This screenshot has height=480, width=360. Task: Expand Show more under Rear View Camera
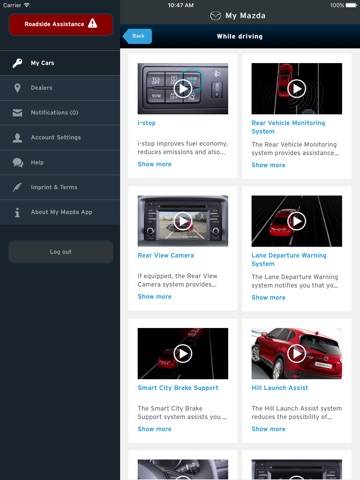pos(154,296)
